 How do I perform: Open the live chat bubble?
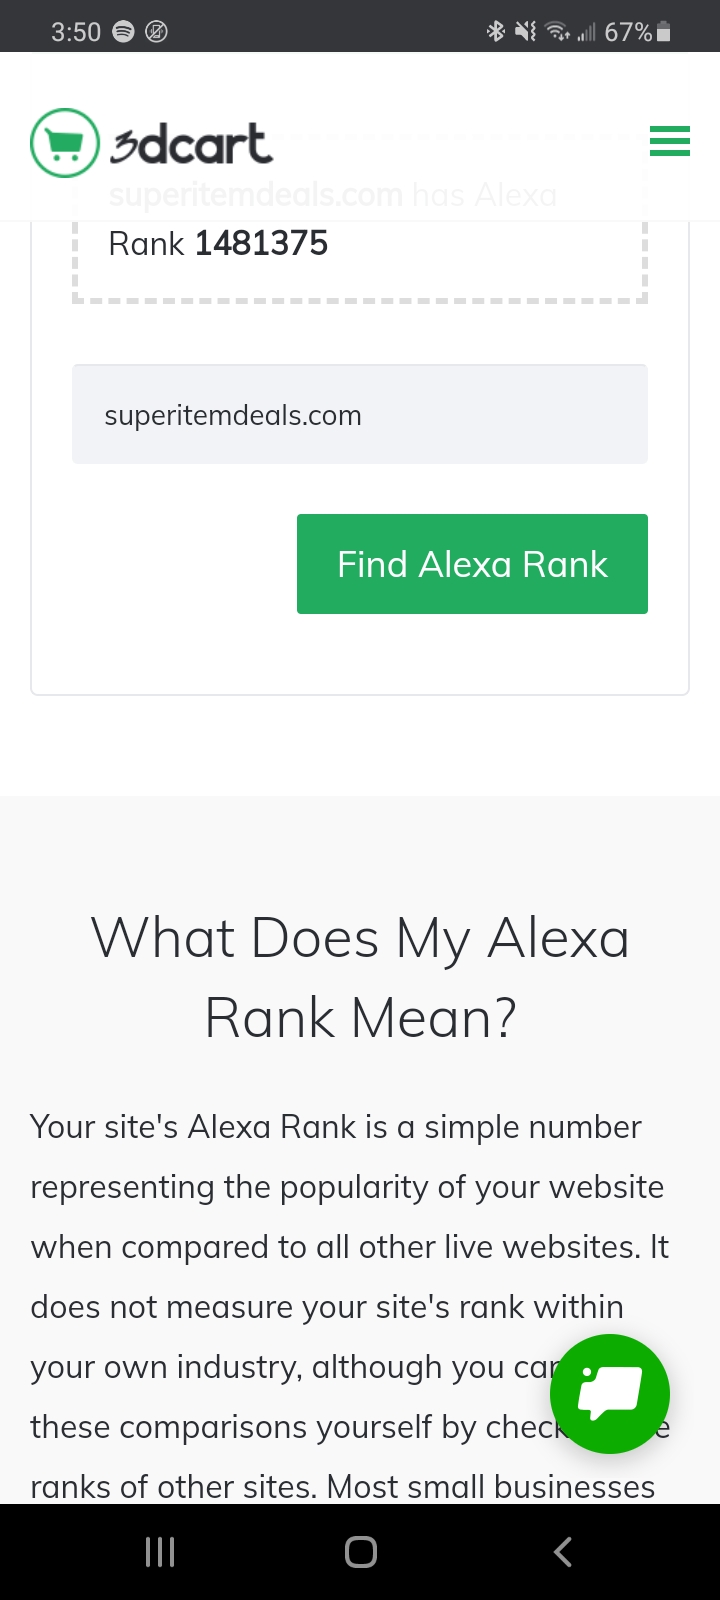pyautogui.click(x=609, y=1393)
